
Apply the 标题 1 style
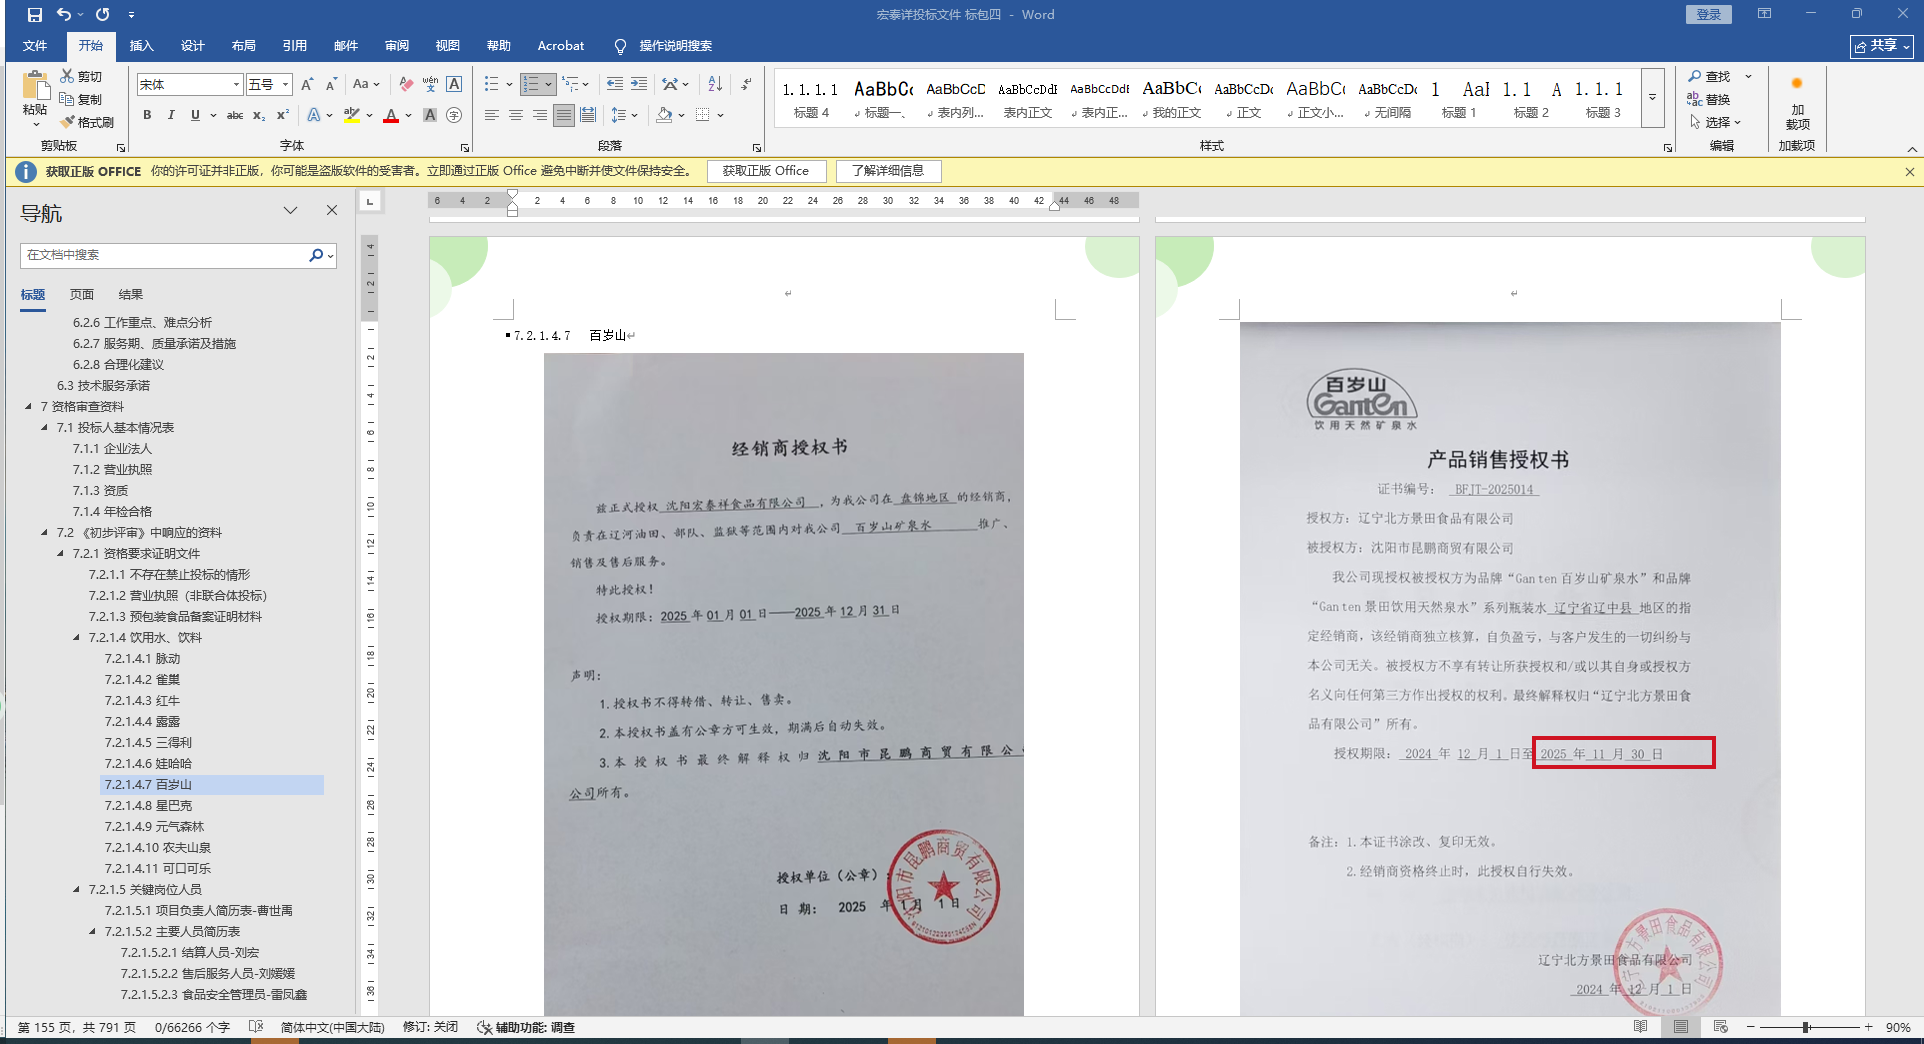click(1459, 99)
